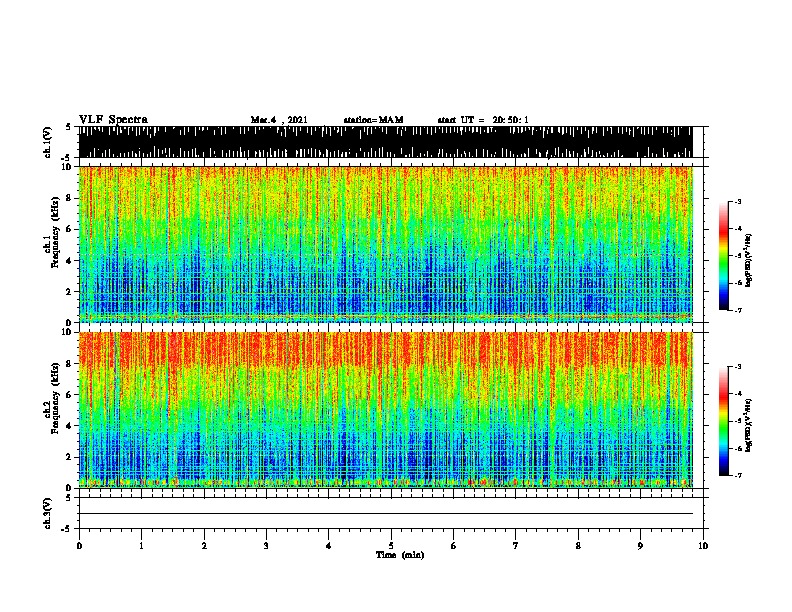This screenshot has width=792, height=612.
Task: Click time axis tick label "10"
Action: pos(703,545)
